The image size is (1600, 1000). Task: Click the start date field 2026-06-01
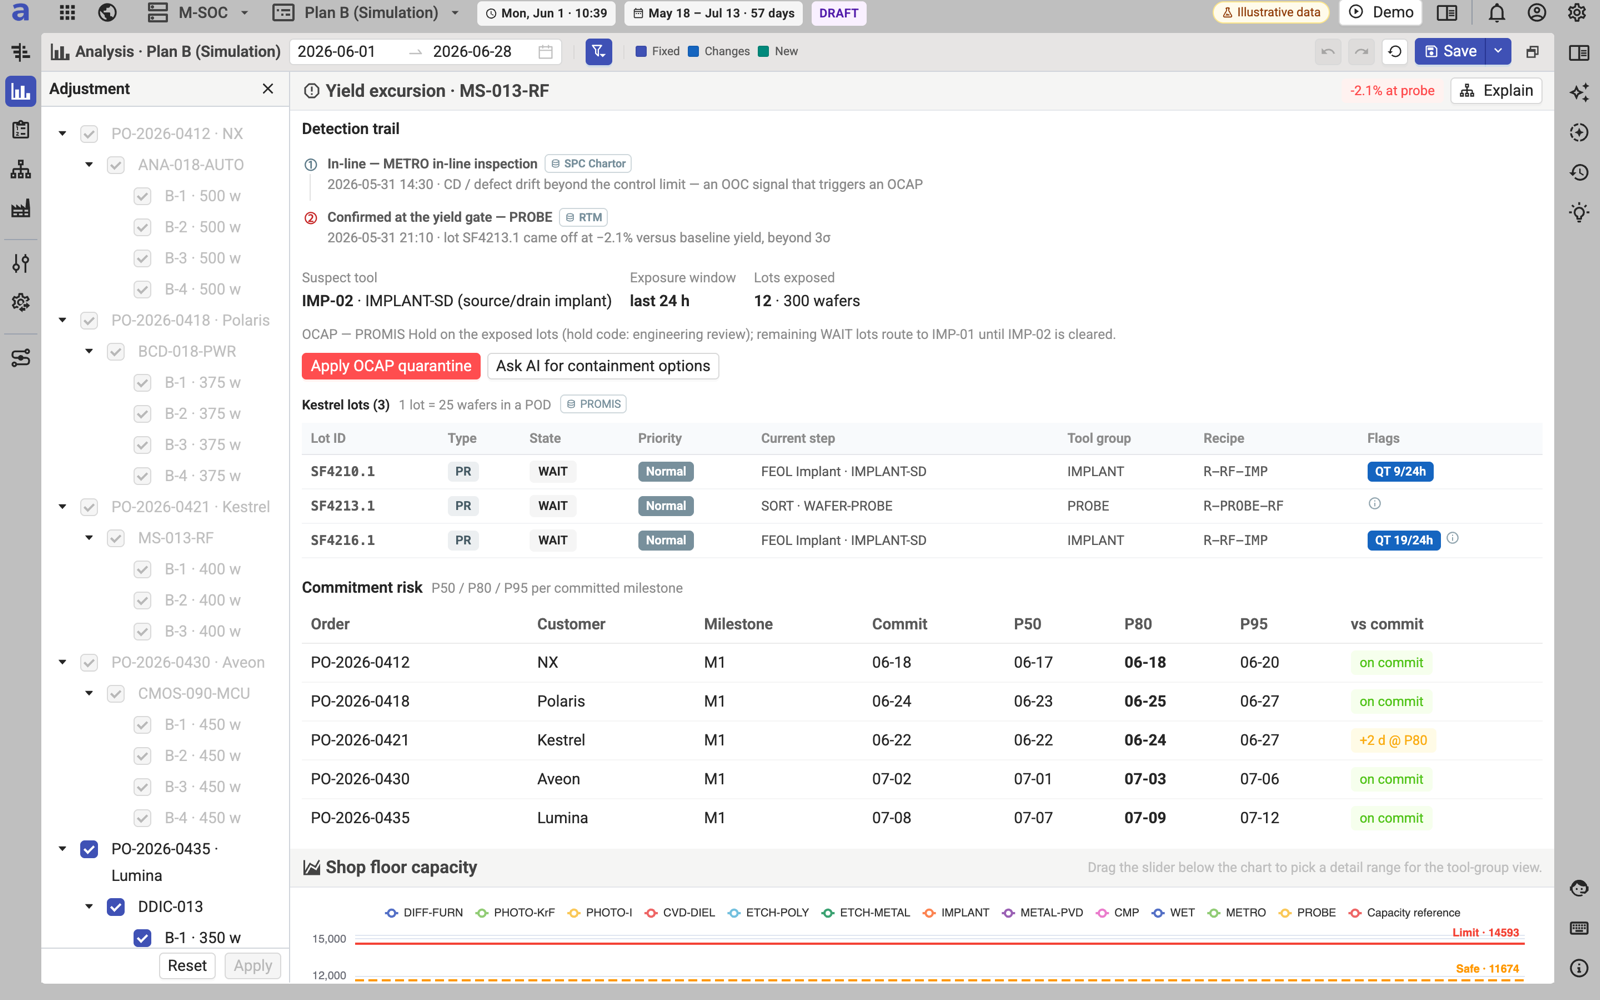(337, 52)
